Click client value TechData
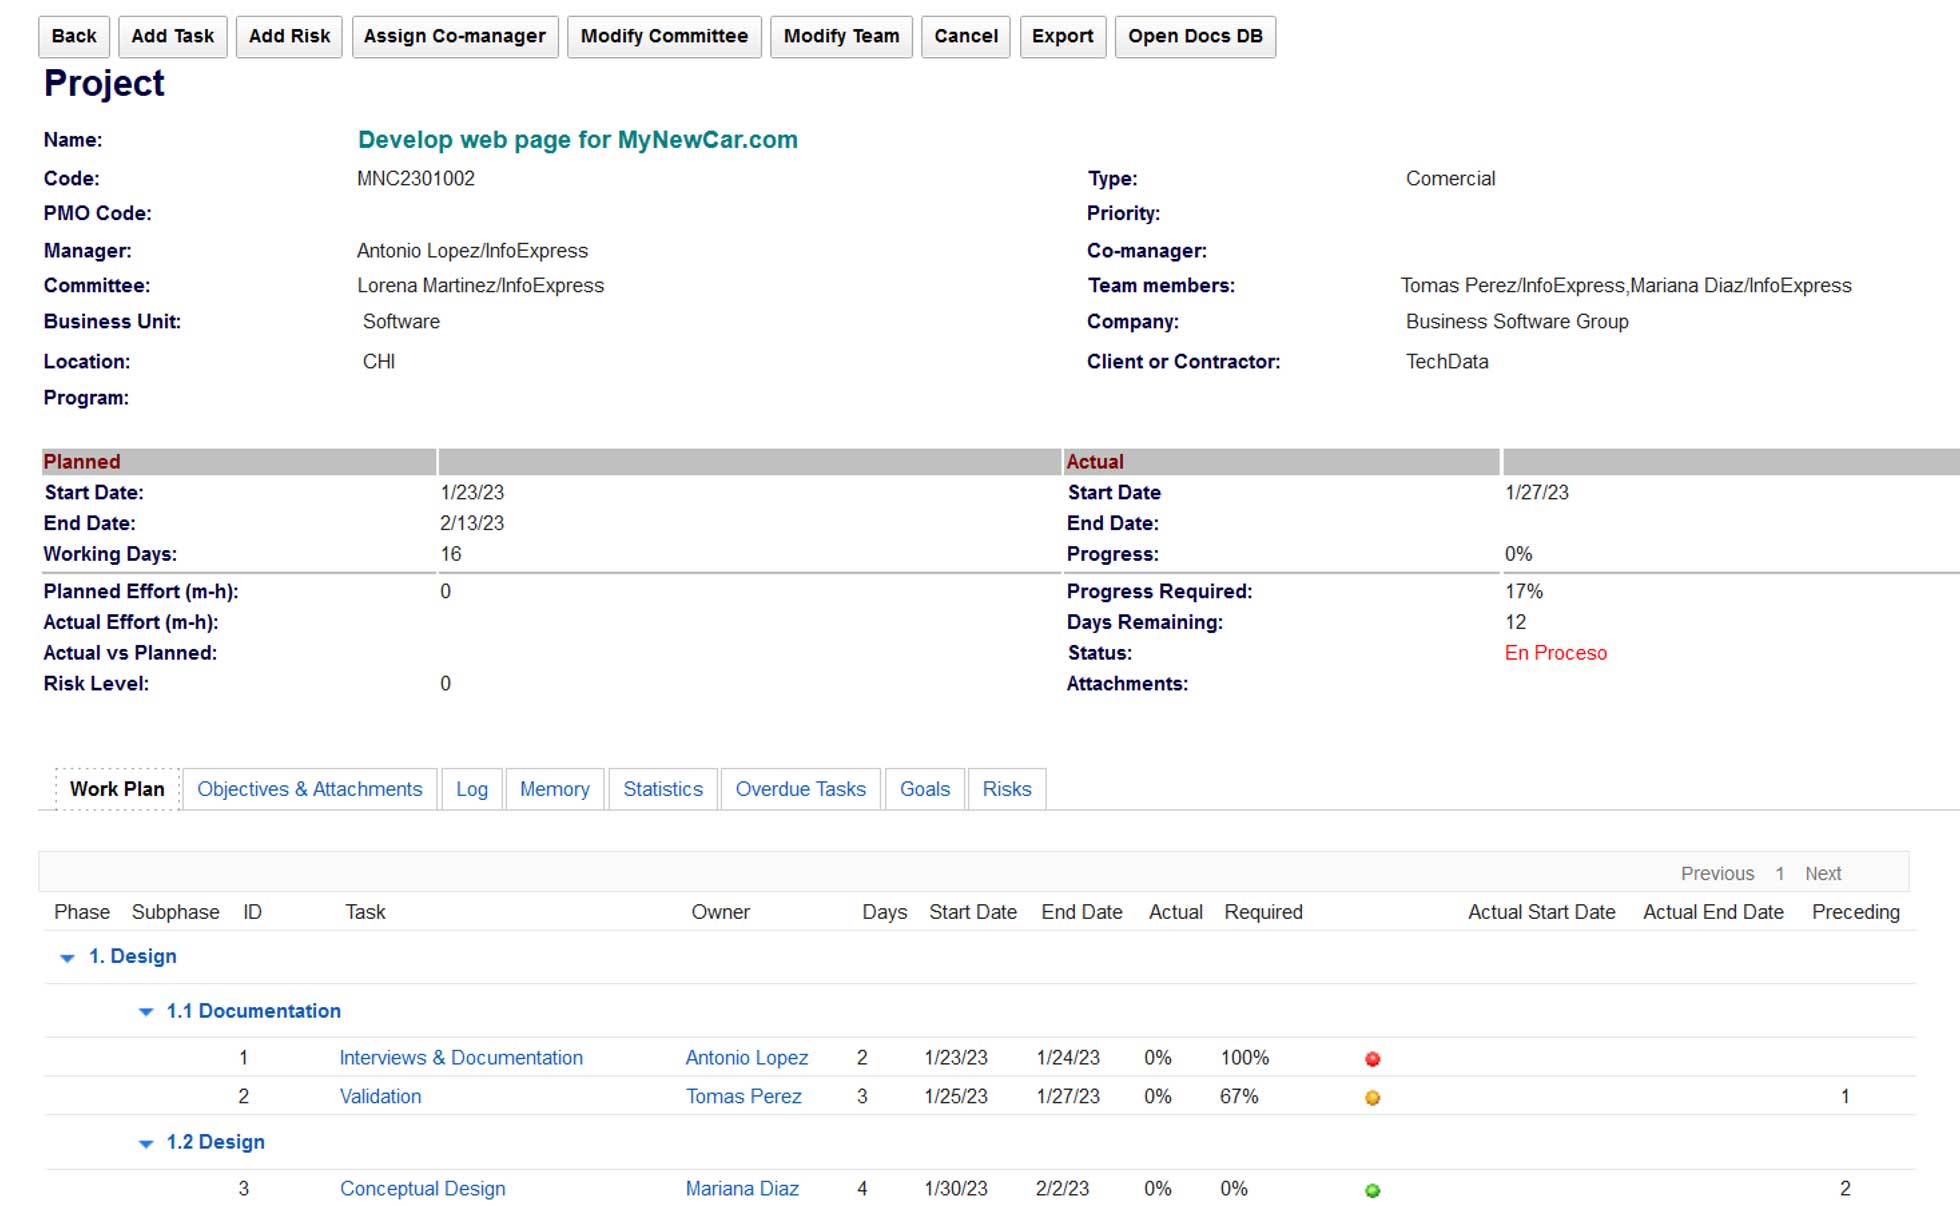The width and height of the screenshot is (1960, 1206). coord(1447,362)
